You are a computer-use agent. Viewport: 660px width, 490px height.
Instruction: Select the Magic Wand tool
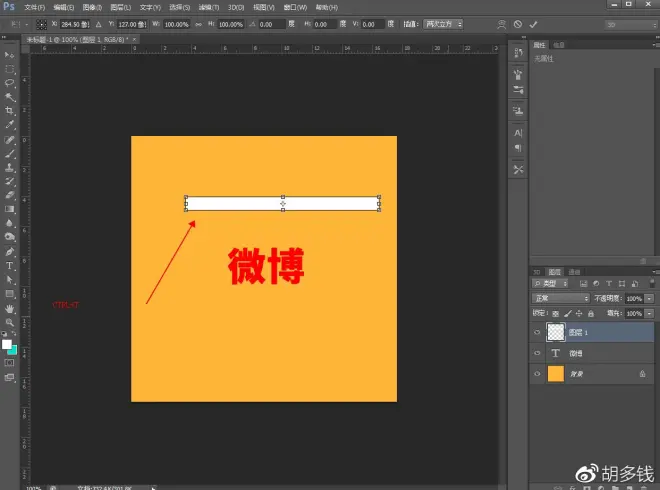[x=9, y=97]
